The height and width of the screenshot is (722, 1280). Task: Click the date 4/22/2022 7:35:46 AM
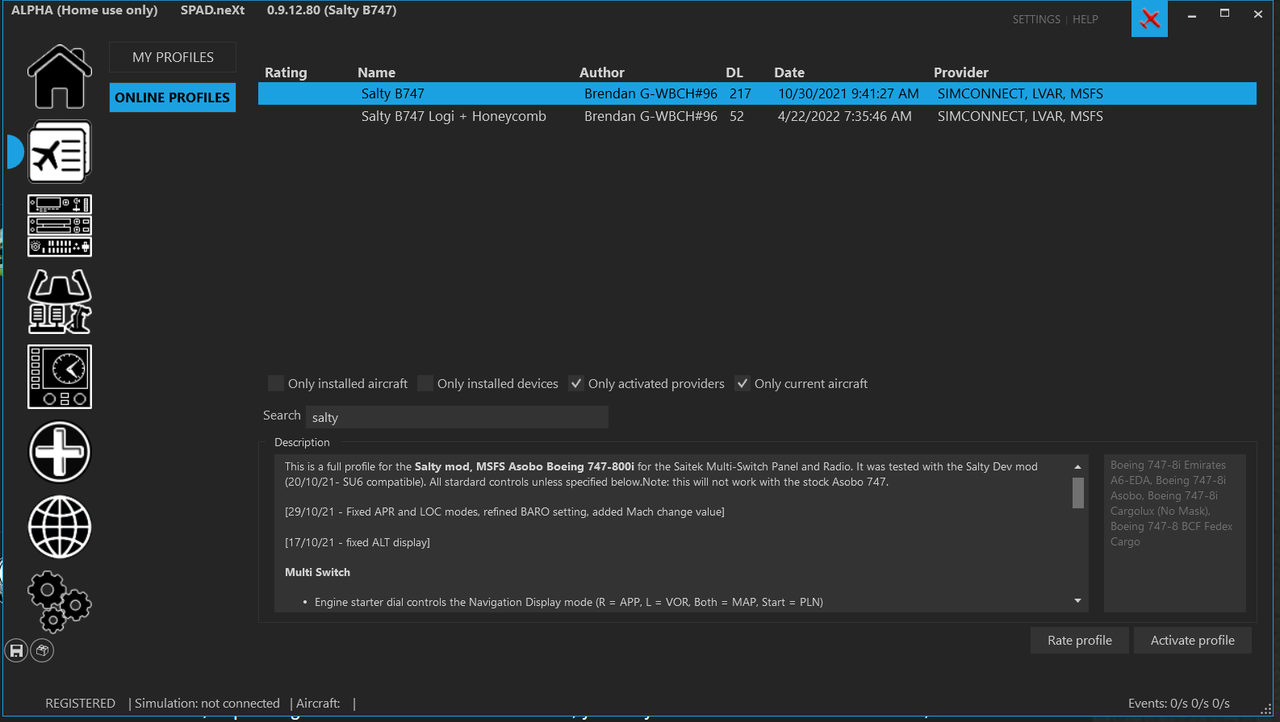[845, 116]
